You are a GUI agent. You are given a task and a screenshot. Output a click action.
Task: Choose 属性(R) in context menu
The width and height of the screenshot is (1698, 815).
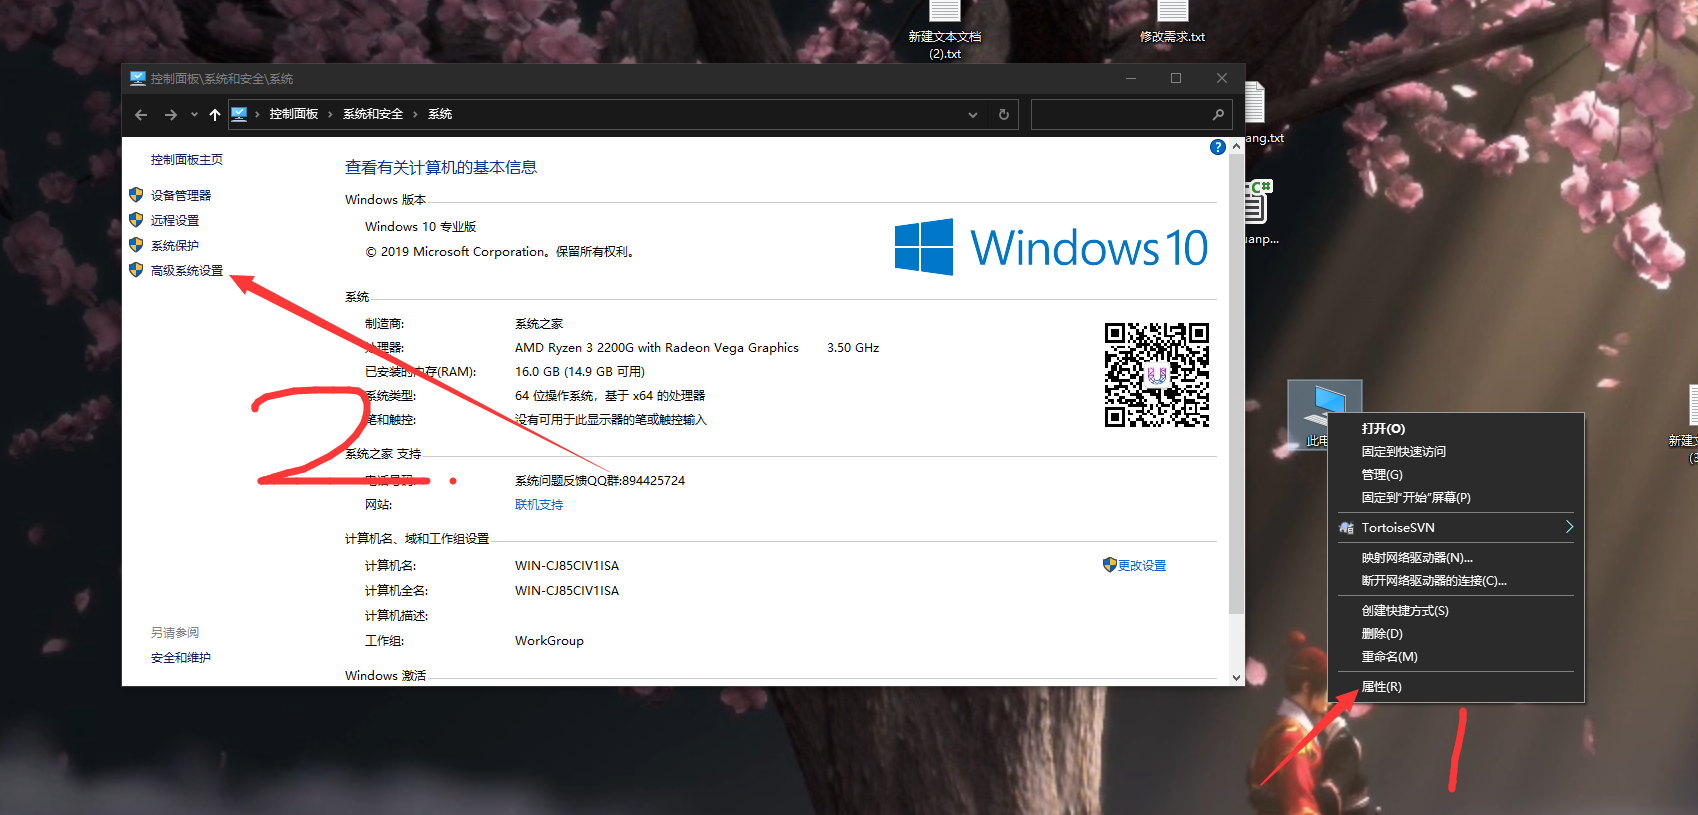pyautogui.click(x=1456, y=686)
